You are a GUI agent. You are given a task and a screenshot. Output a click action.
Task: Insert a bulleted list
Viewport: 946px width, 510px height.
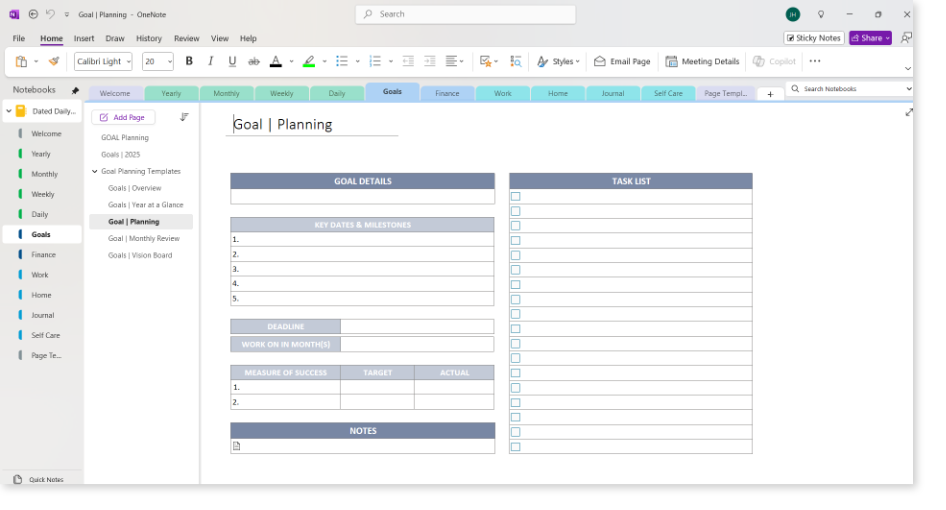click(342, 61)
